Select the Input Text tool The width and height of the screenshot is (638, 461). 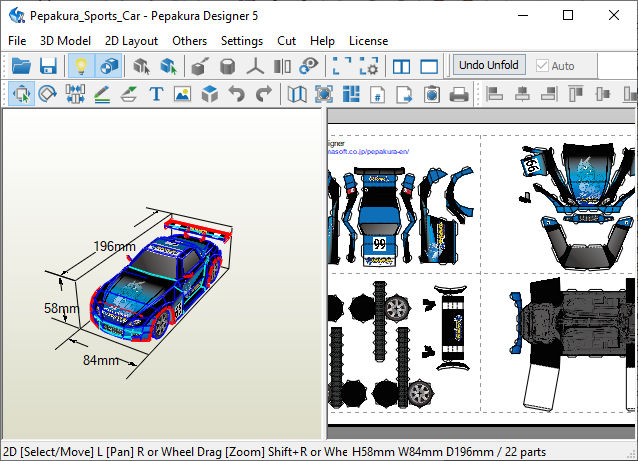pyautogui.click(x=156, y=95)
